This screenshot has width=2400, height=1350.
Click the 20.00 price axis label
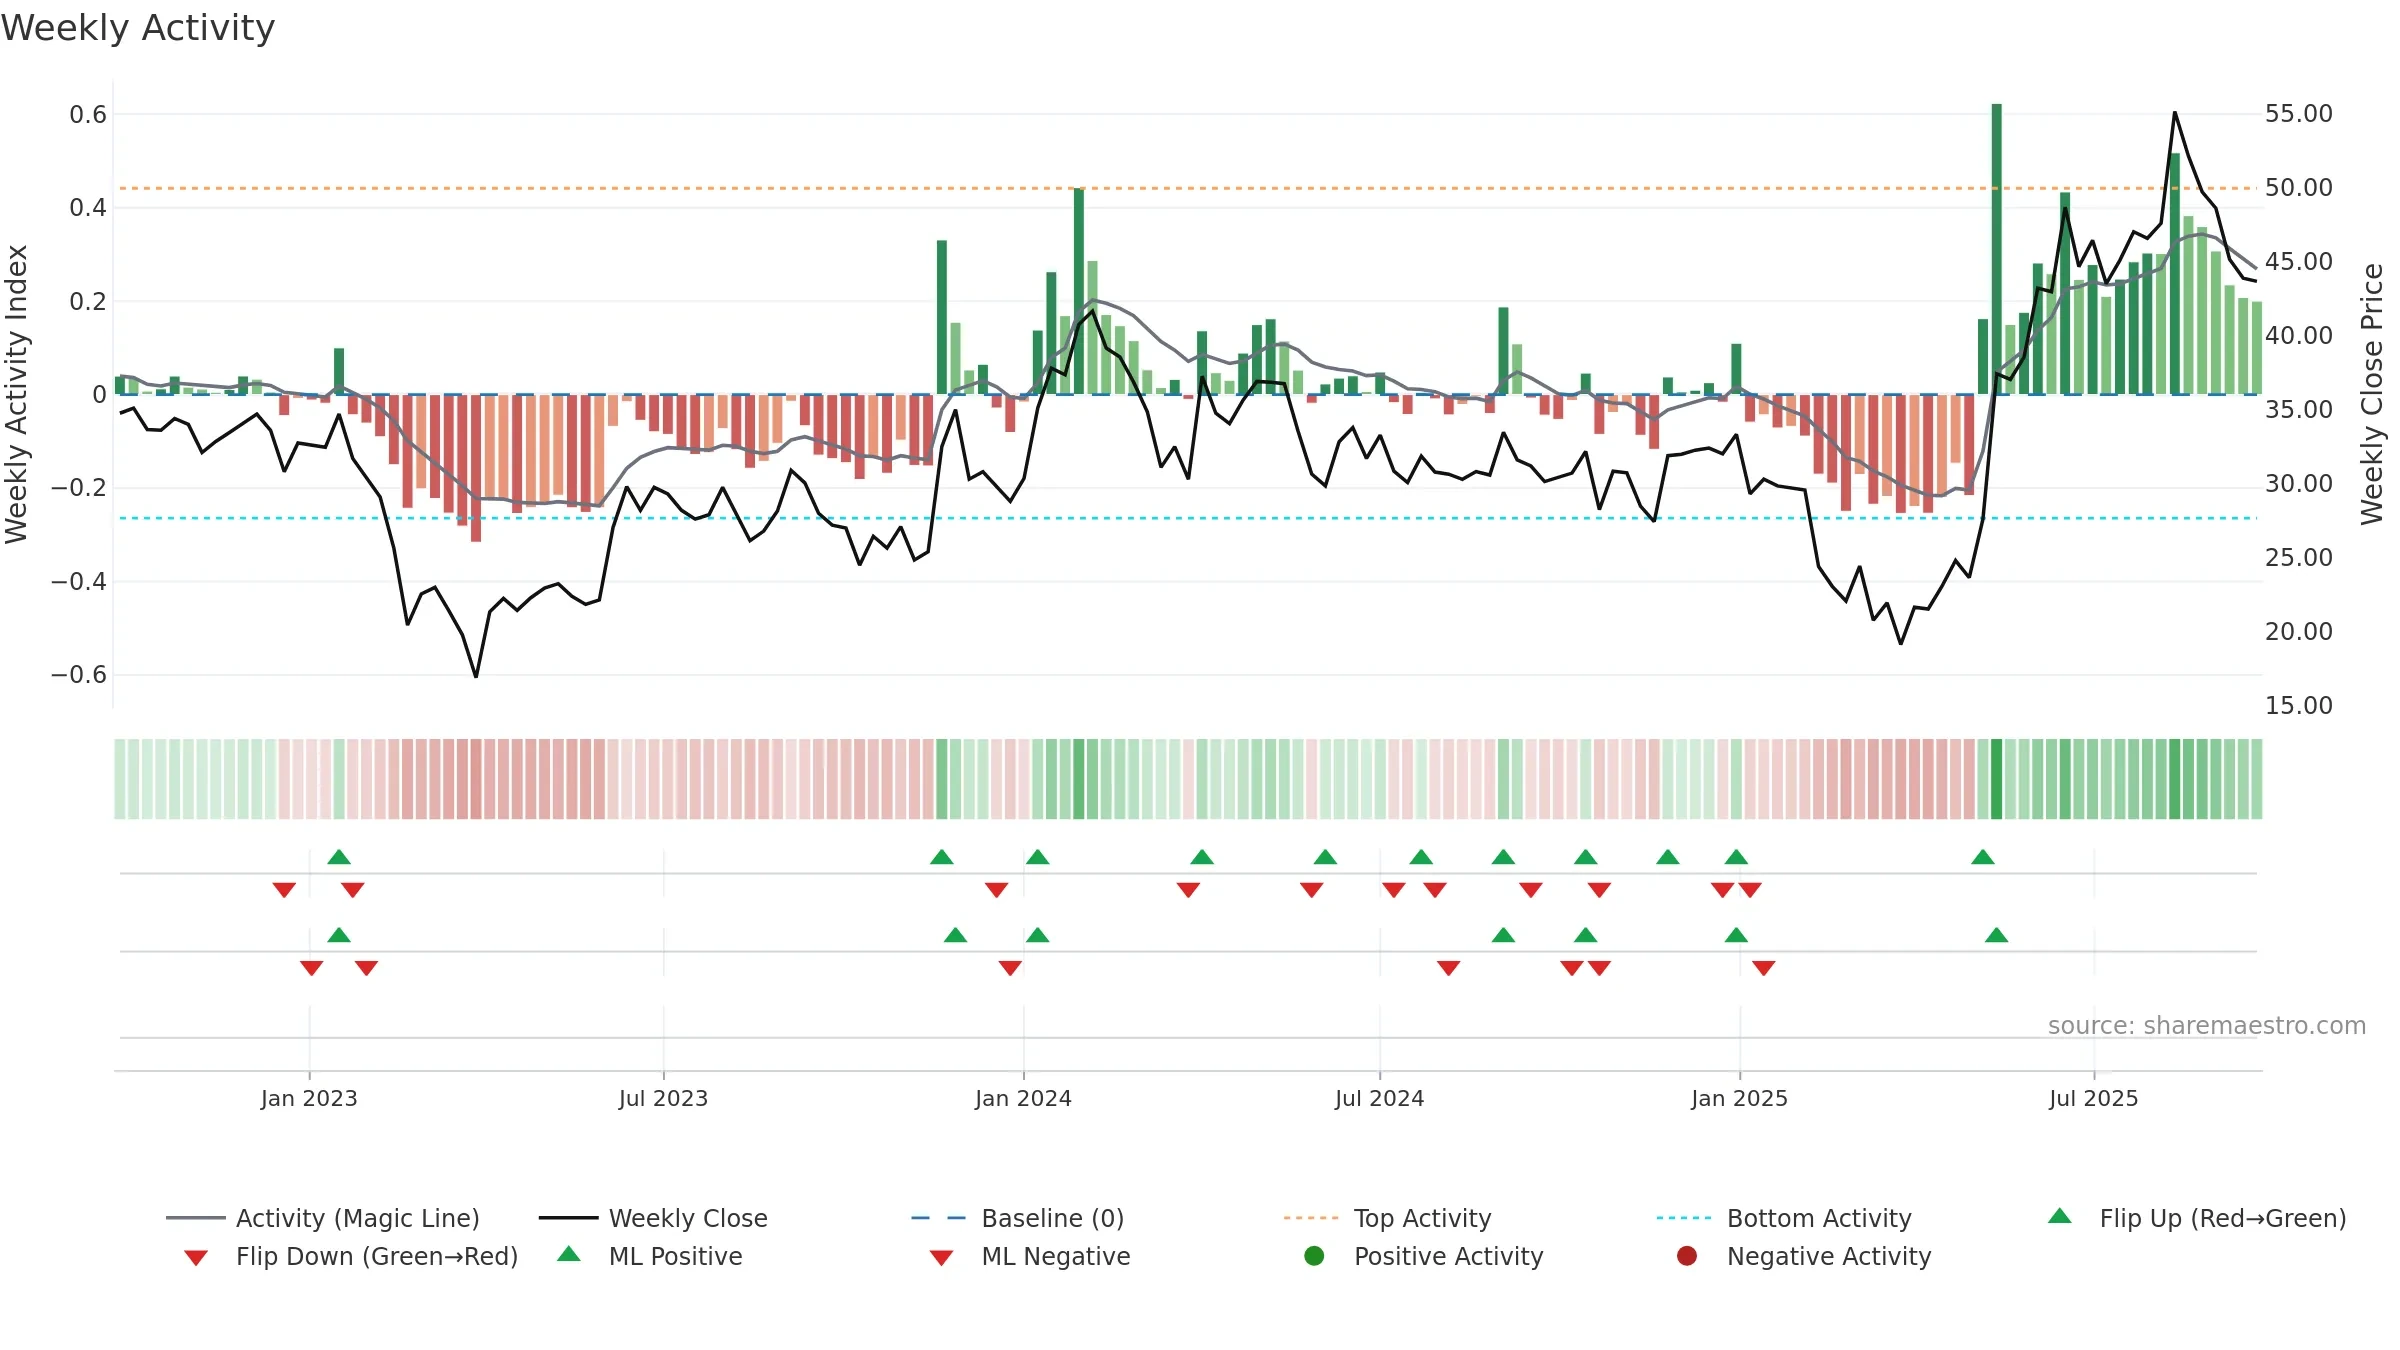[x=2299, y=631]
